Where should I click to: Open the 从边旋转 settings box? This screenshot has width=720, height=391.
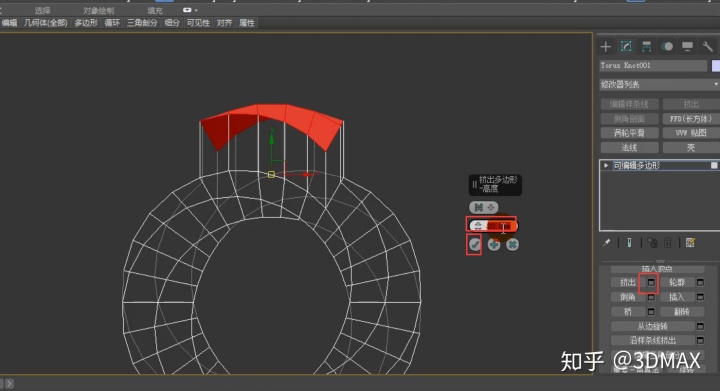pos(700,326)
